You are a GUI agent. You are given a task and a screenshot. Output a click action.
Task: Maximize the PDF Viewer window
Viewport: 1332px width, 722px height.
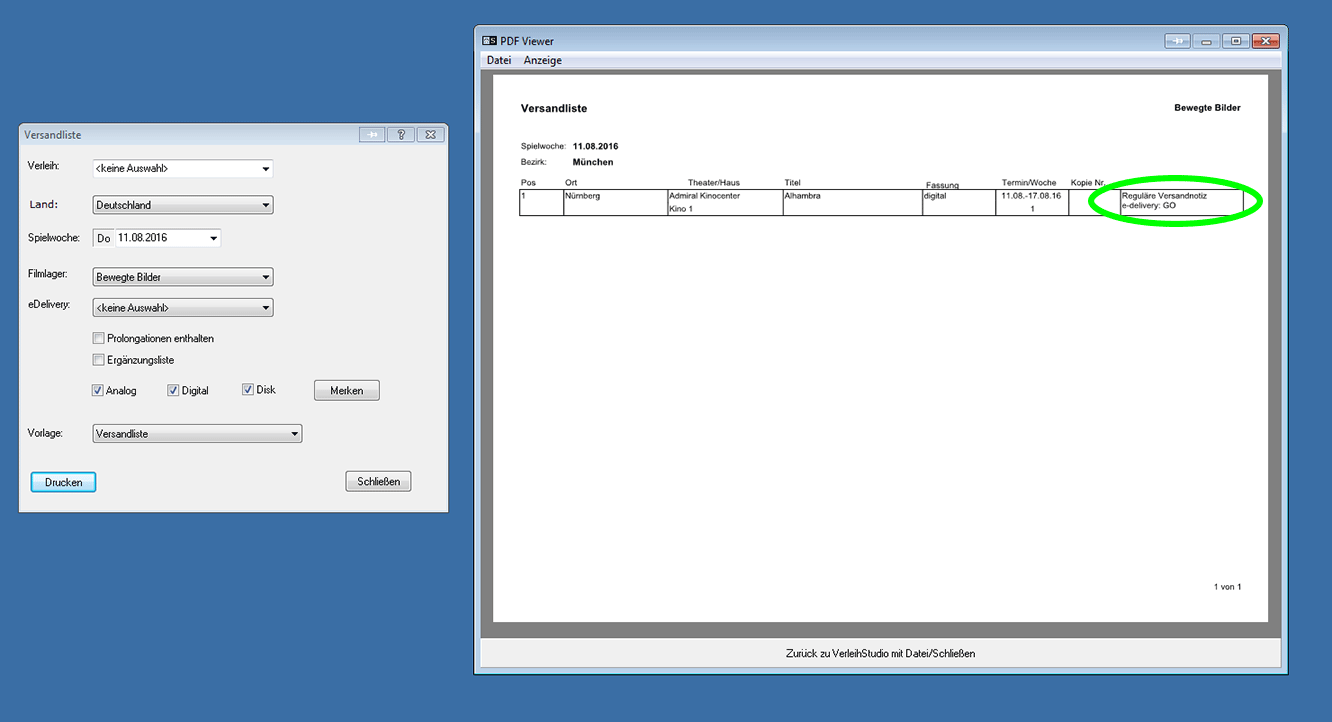(1236, 41)
